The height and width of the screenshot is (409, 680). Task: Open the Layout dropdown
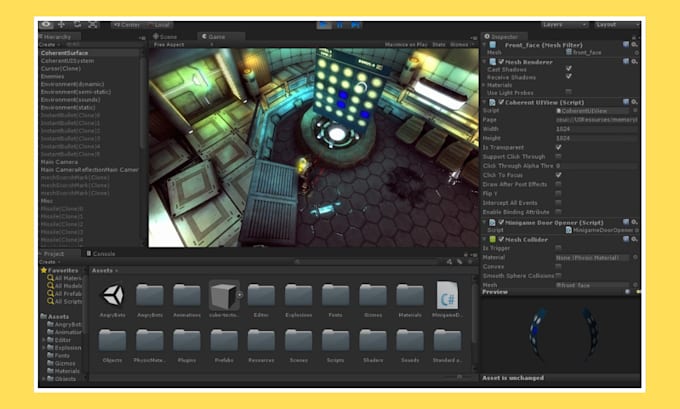[x=617, y=25]
